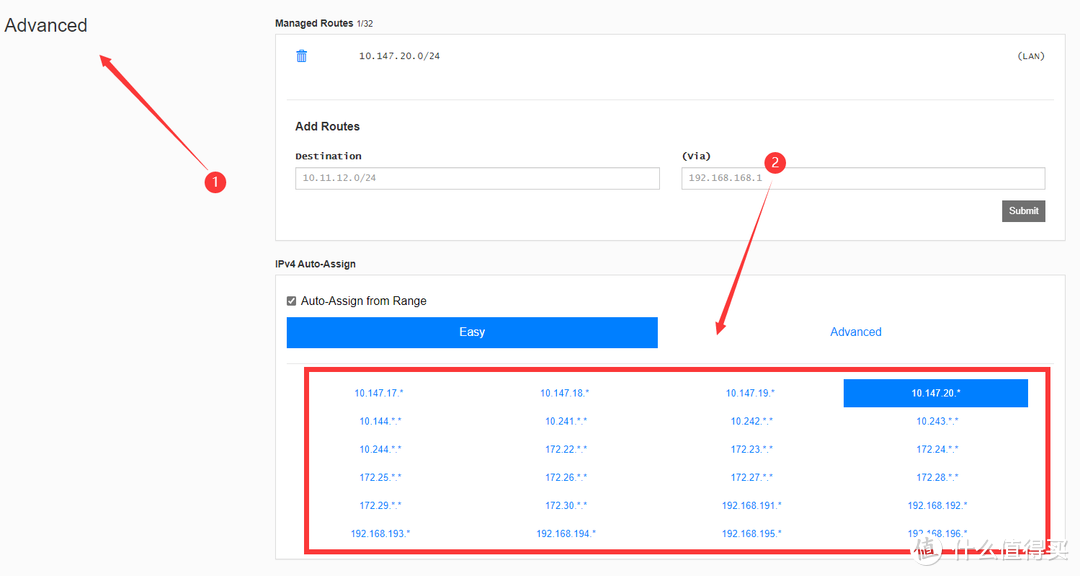Image resolution: width=1080 pixels, height=576 pixels.
Task: Pick the 172.22.*.* address range
Action: click(565, 448)
